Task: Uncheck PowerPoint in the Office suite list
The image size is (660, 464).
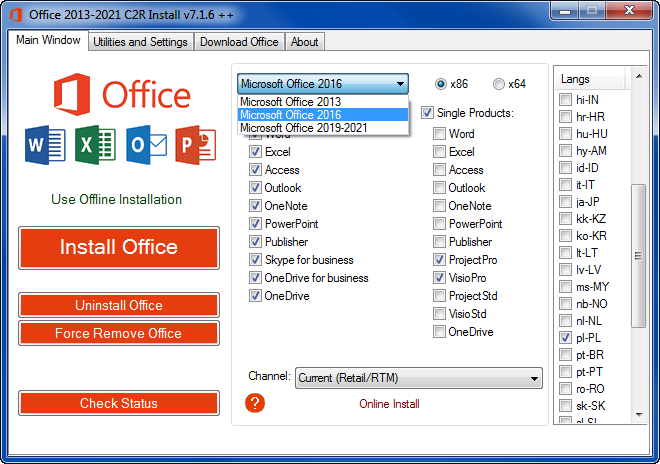Action: 255,224
